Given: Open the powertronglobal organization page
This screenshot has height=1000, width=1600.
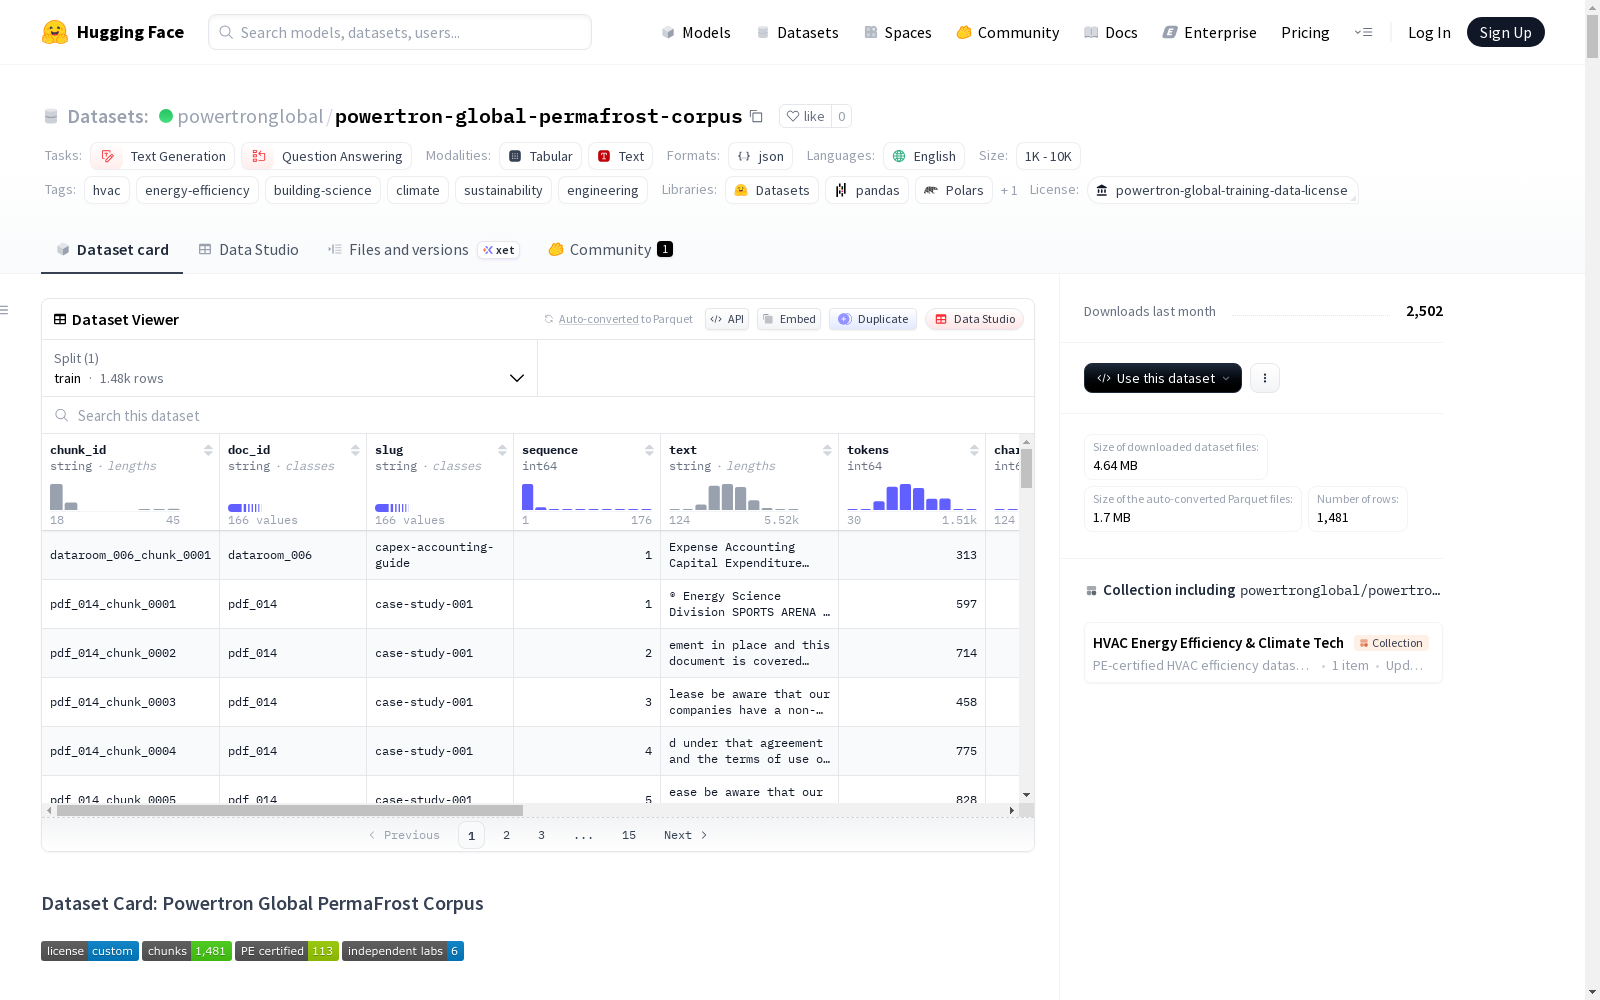Looking at the screenshot, I should pyautogui.click(x=250, y=116).
